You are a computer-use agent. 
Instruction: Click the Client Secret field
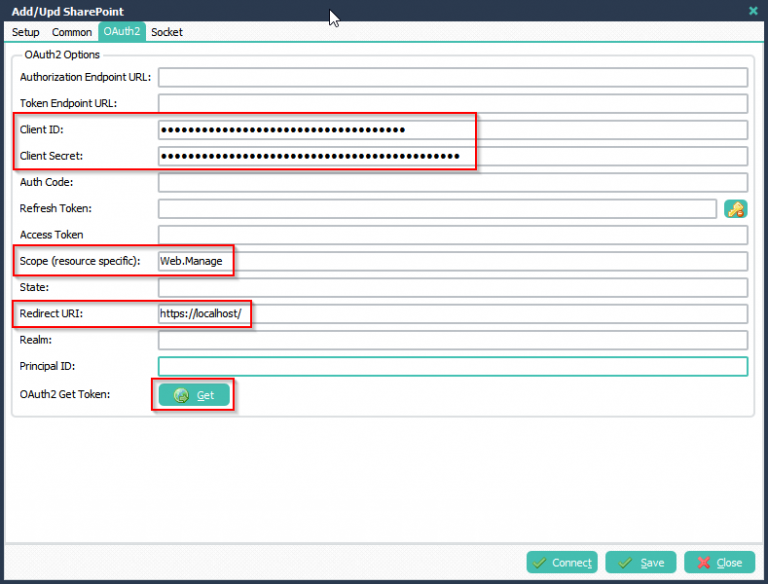pos(453,156)
